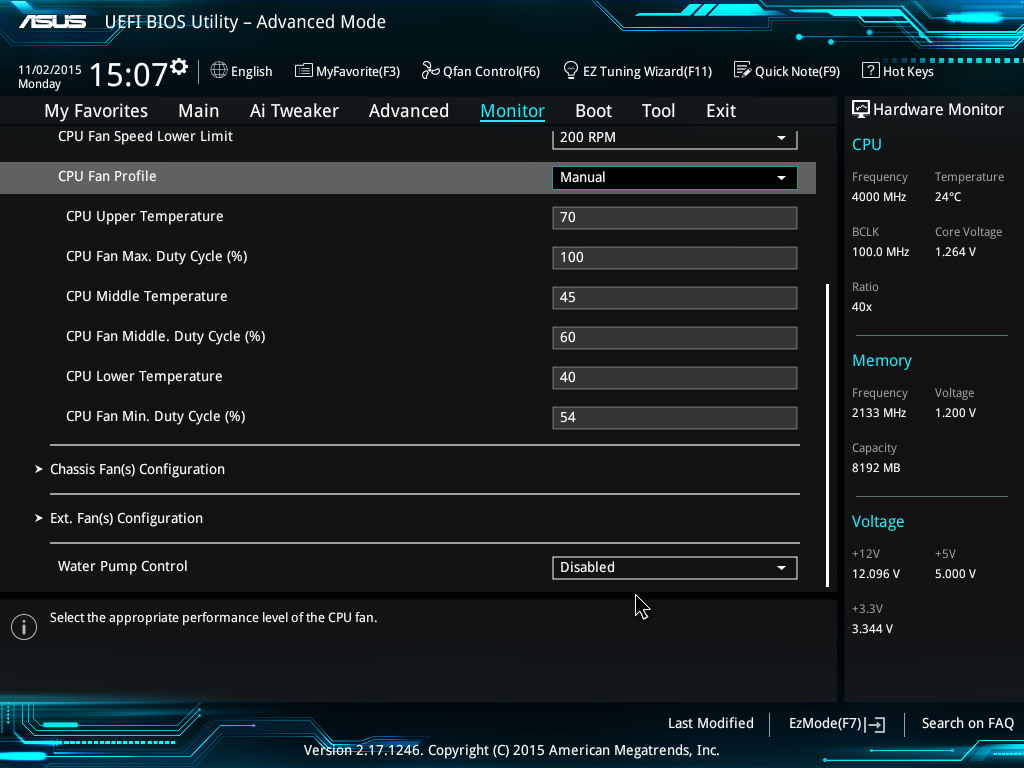Click the settings gear icon beside the clock
Image resolution: width=1024 pixels, height=768 pixels.
179,68
